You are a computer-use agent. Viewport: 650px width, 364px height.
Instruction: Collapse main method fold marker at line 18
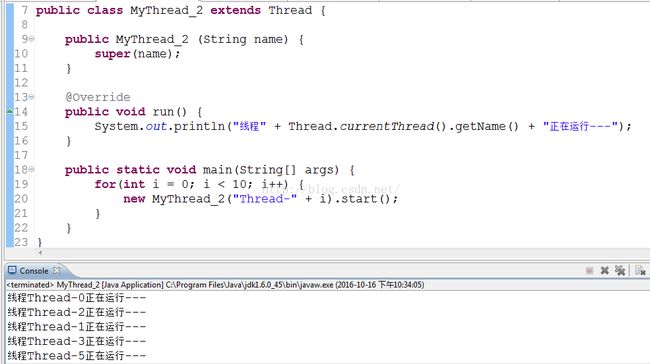point(32,170)
